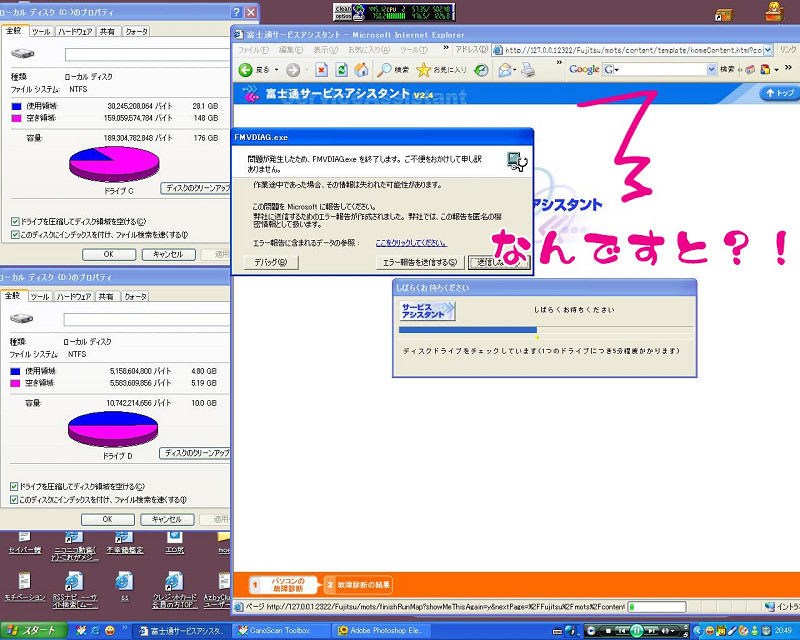The image size is (800, 640).
Task: Open お気に入り(A) menu in IE
Action: [369, 50]
